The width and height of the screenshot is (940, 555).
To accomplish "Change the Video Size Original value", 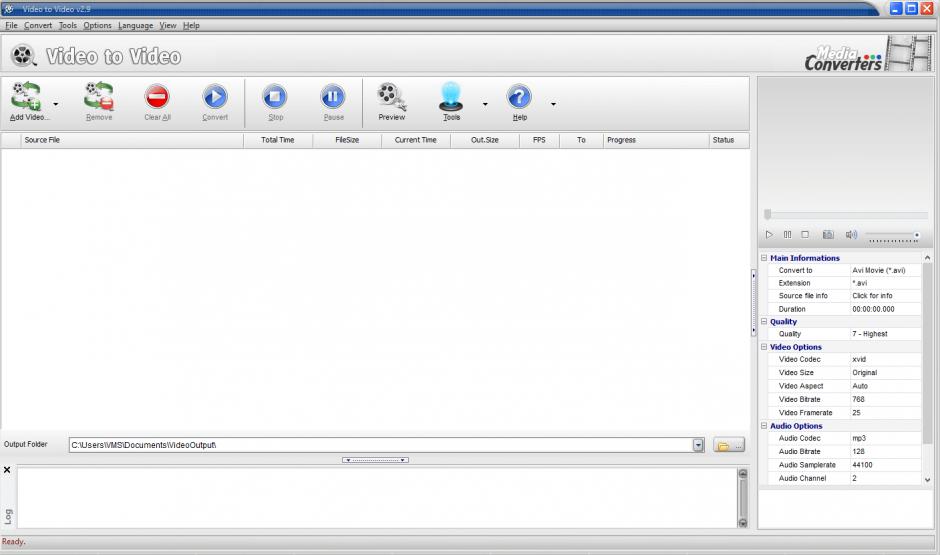I will tap(885, 372).
